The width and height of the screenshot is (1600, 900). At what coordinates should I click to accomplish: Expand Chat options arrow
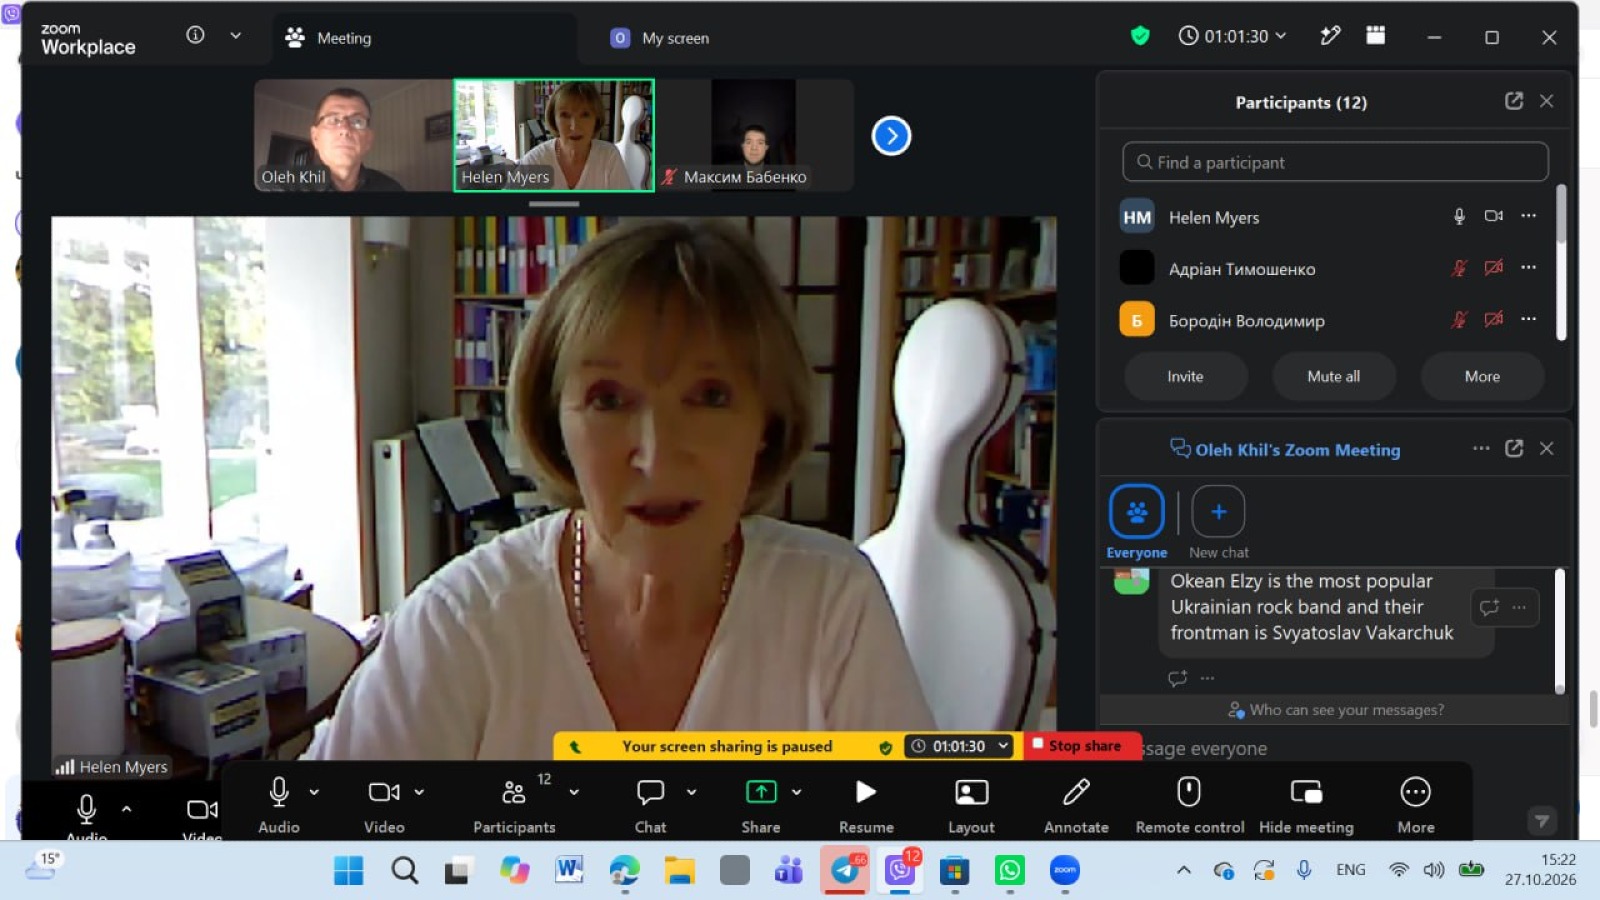[691, 792]
